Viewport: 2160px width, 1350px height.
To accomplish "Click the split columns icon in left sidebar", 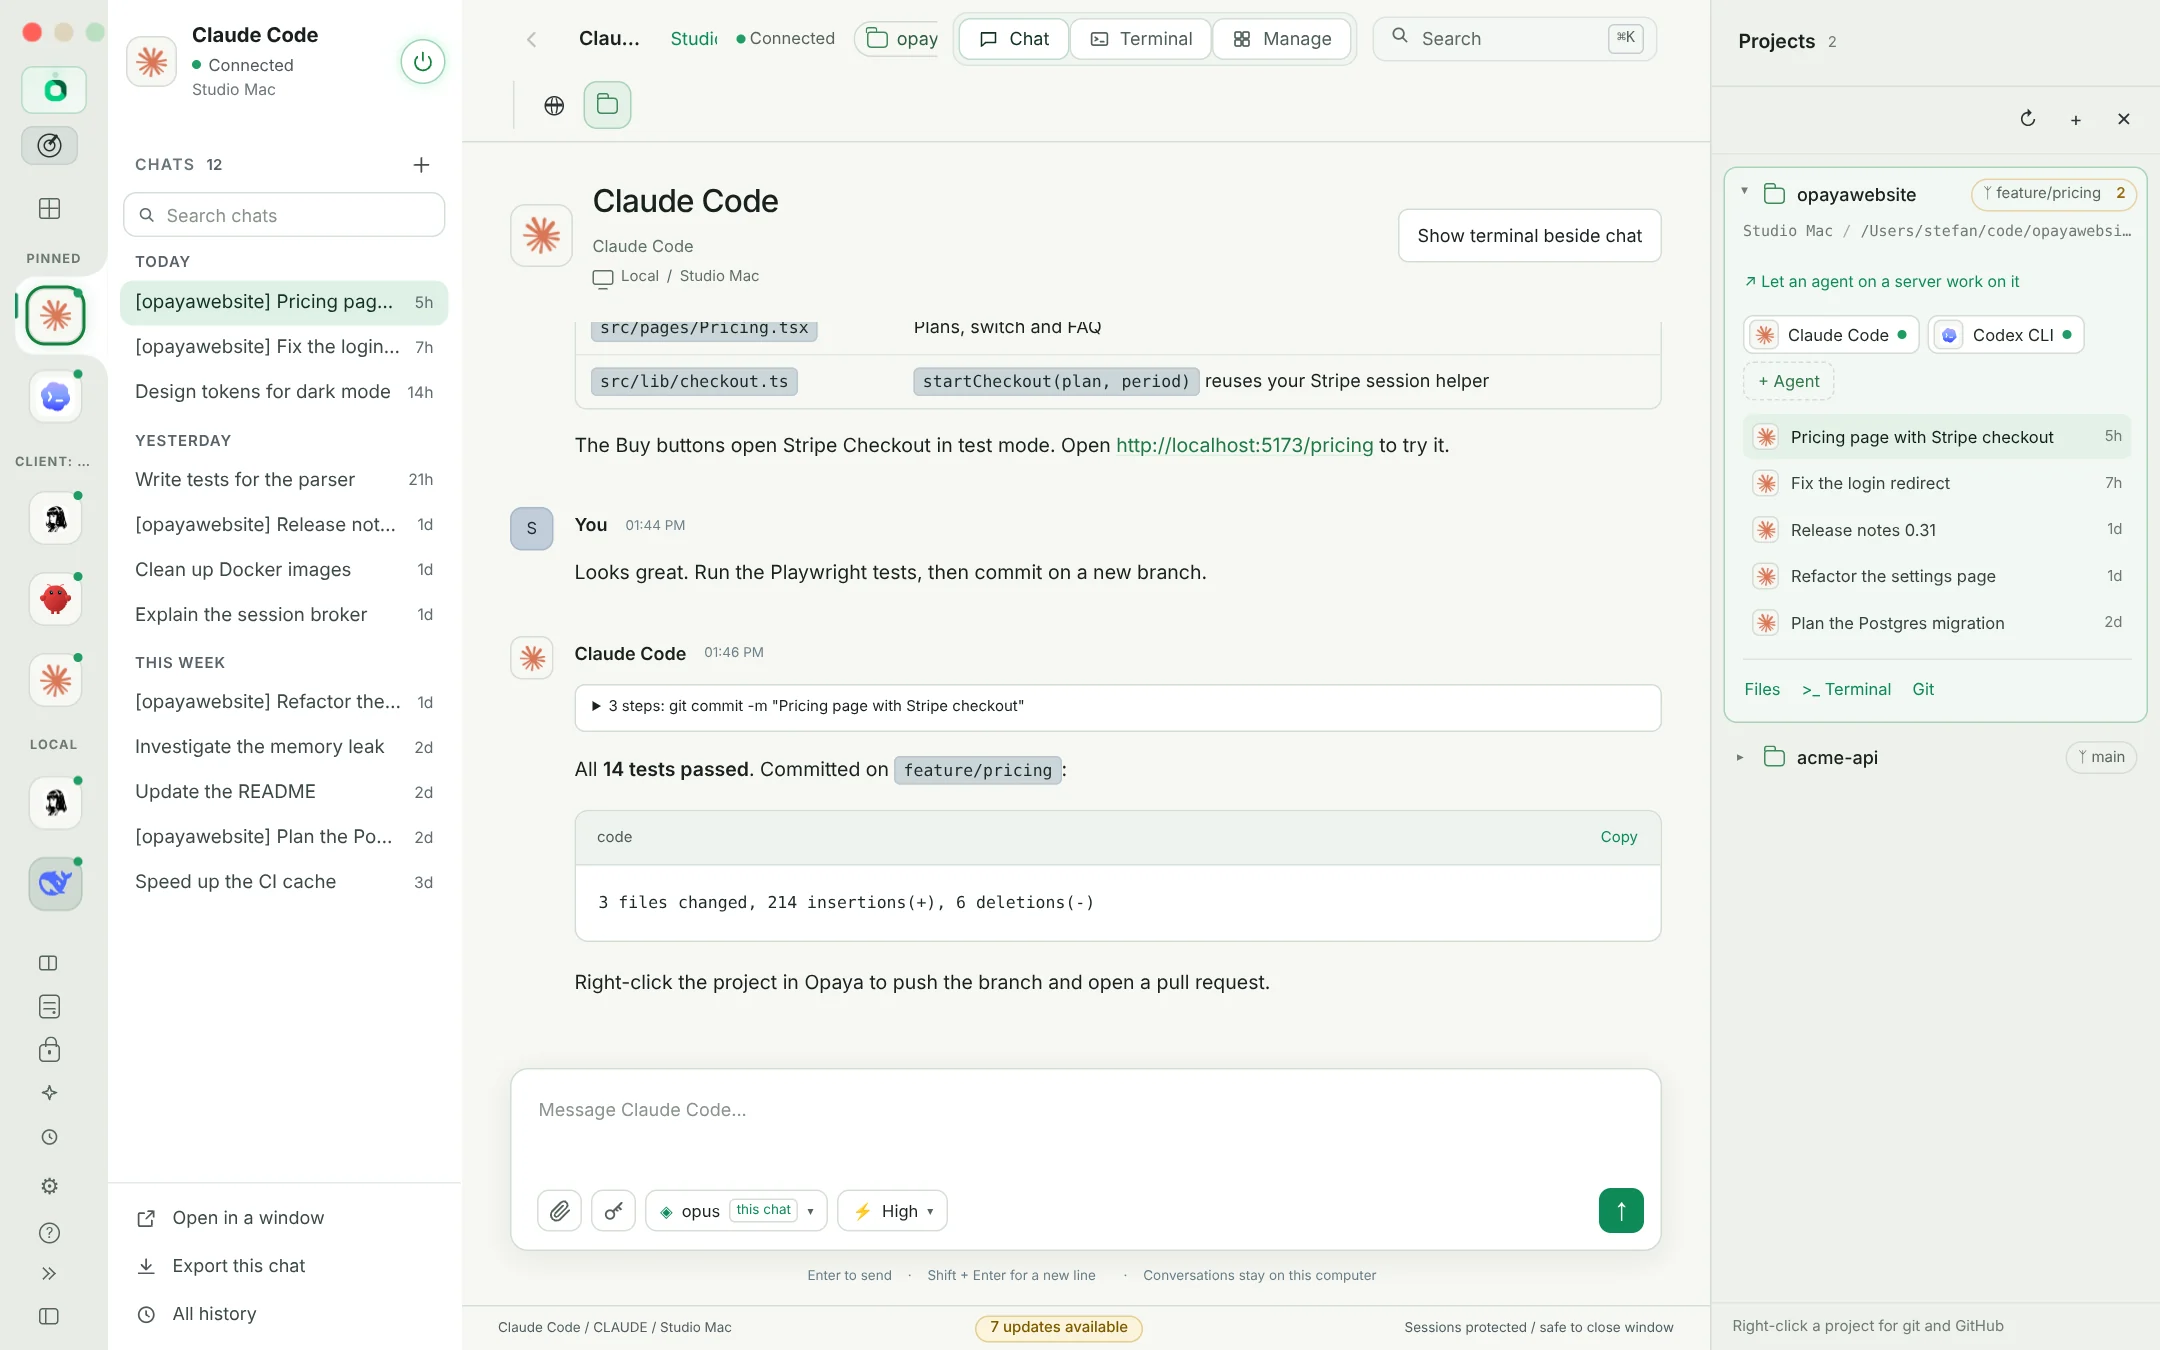I will pyautogui.click(x=49, y=963).
